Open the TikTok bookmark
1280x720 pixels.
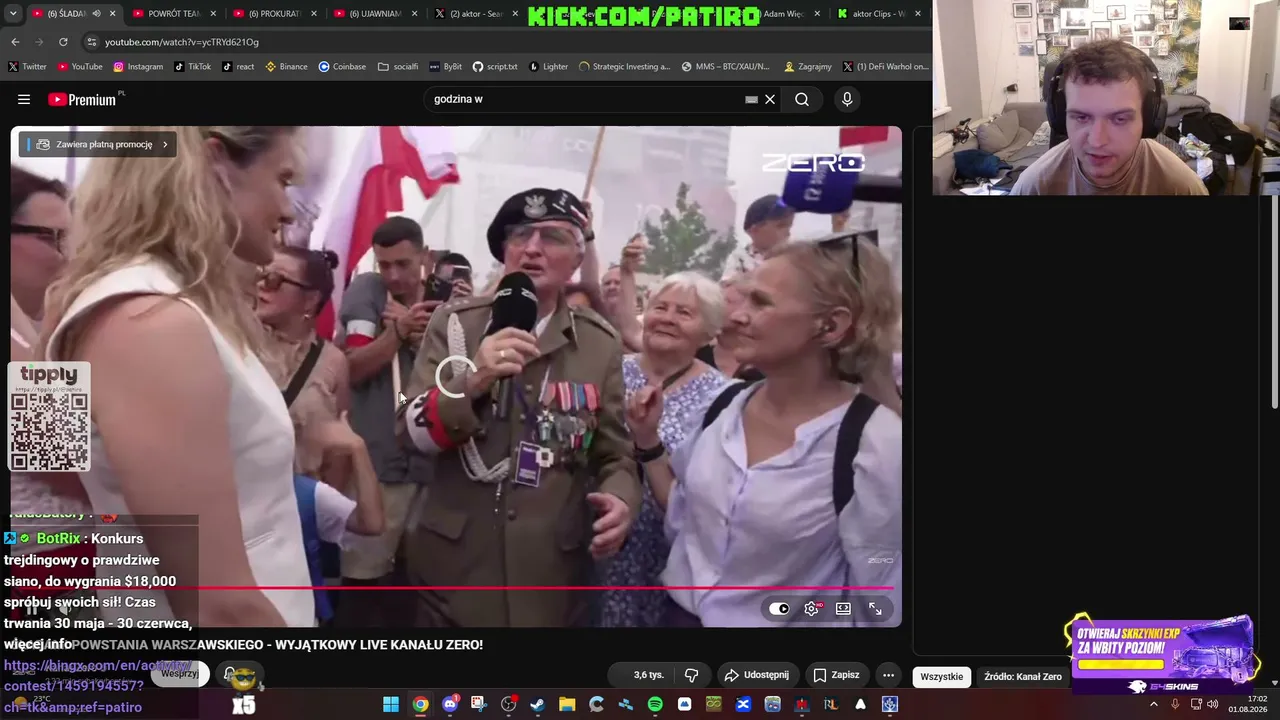coord(192,67)
